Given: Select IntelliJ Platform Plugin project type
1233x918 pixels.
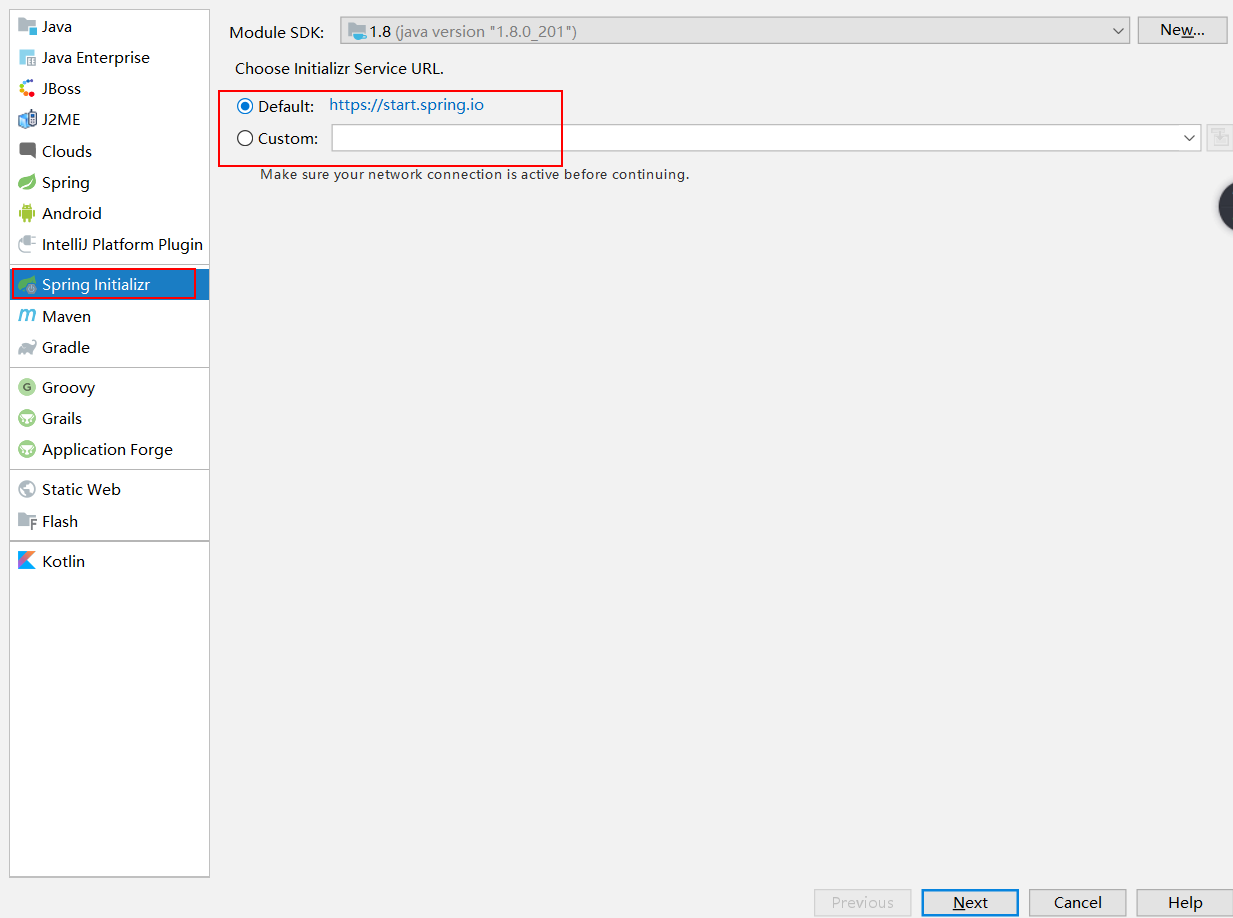Looking at the screenshot, I should 110,244.
